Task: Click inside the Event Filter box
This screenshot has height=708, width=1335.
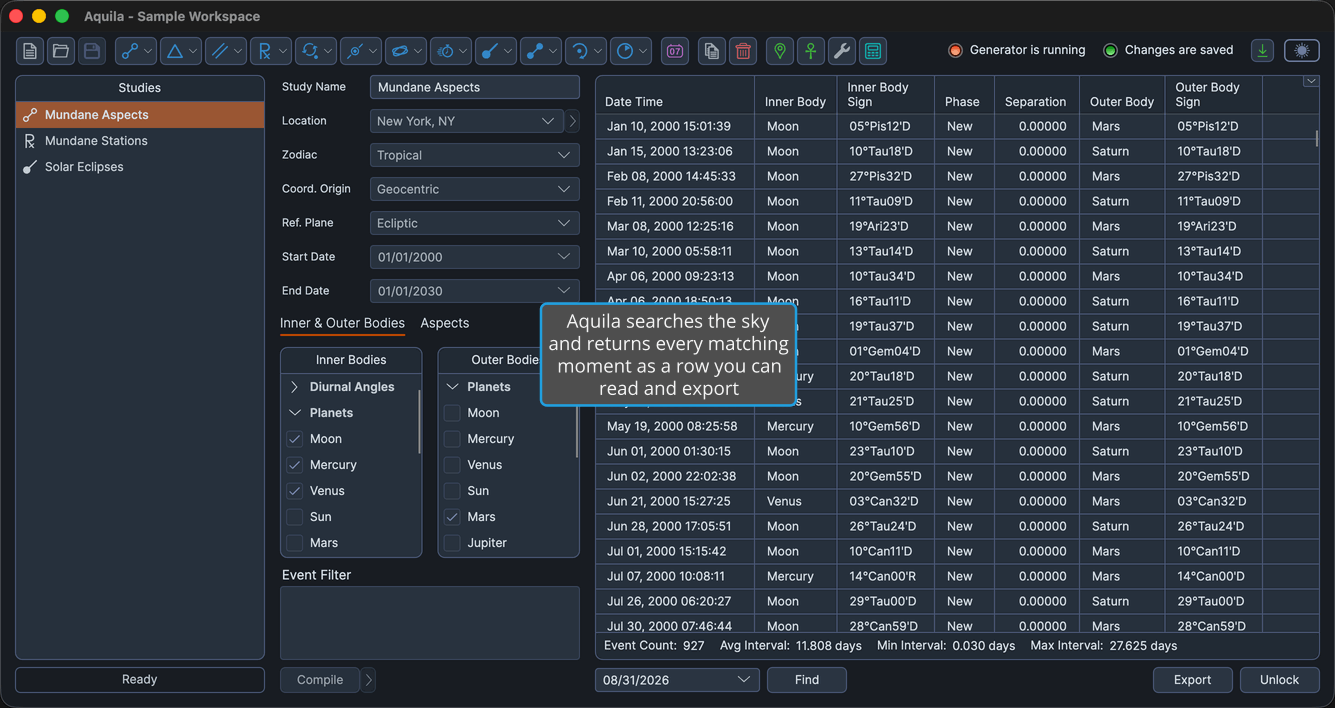Action: 430,622
